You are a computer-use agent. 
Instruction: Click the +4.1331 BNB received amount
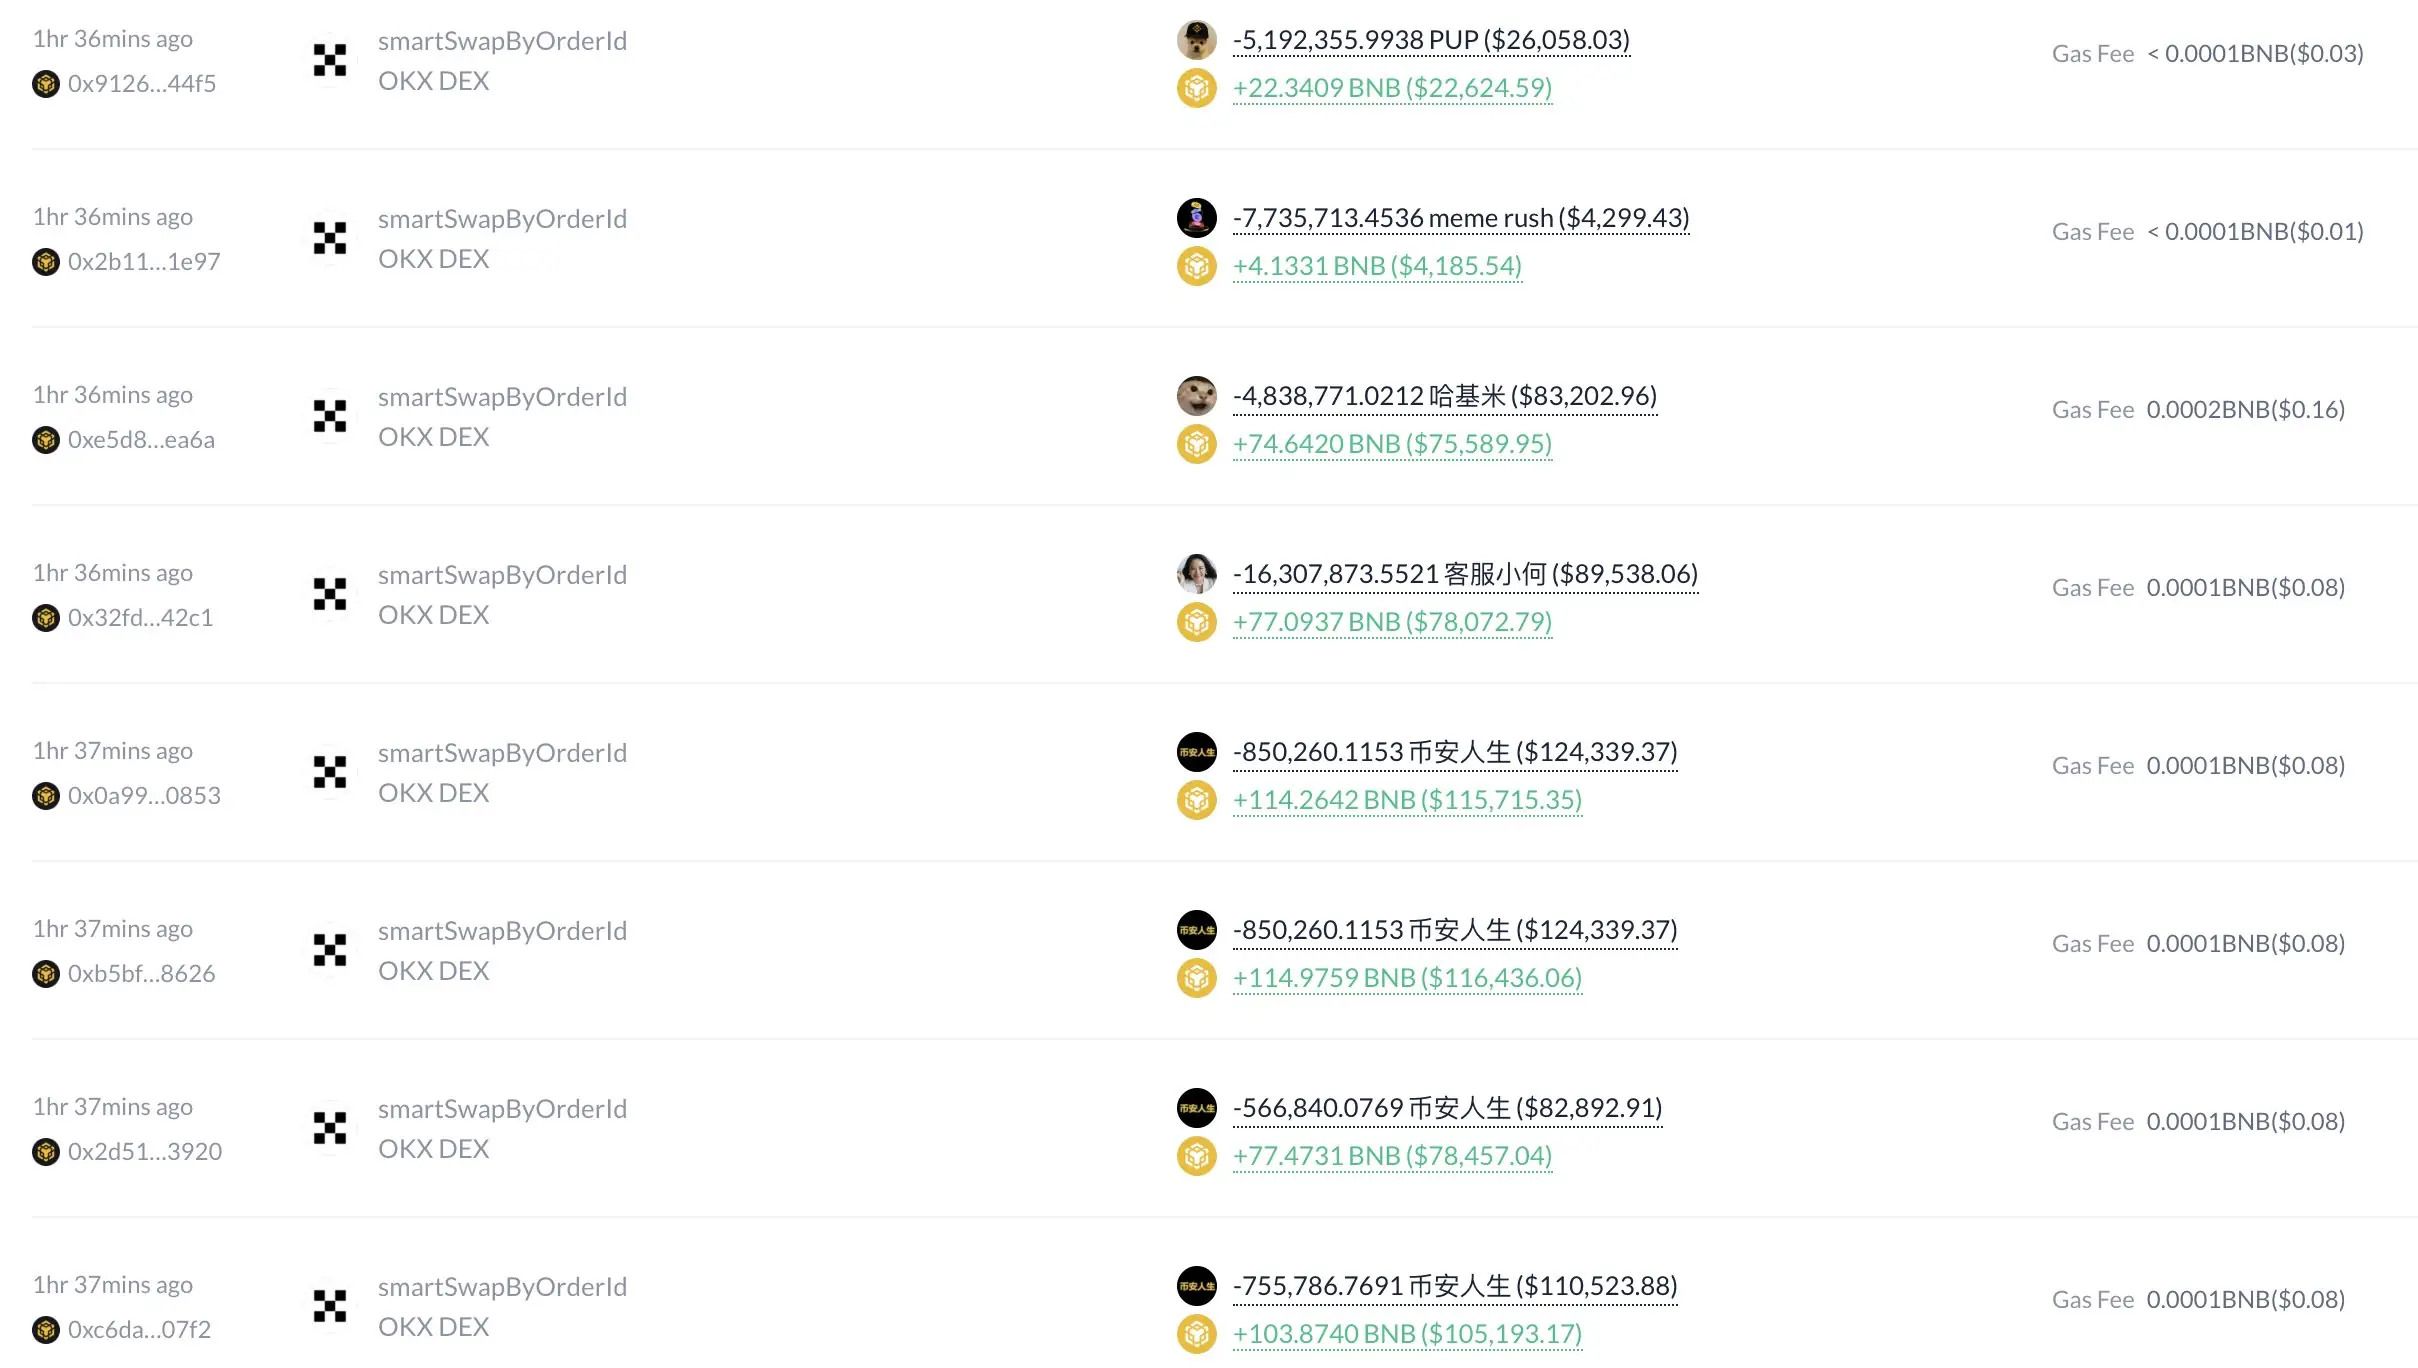pyautogui.click(x=1377, y=266)
